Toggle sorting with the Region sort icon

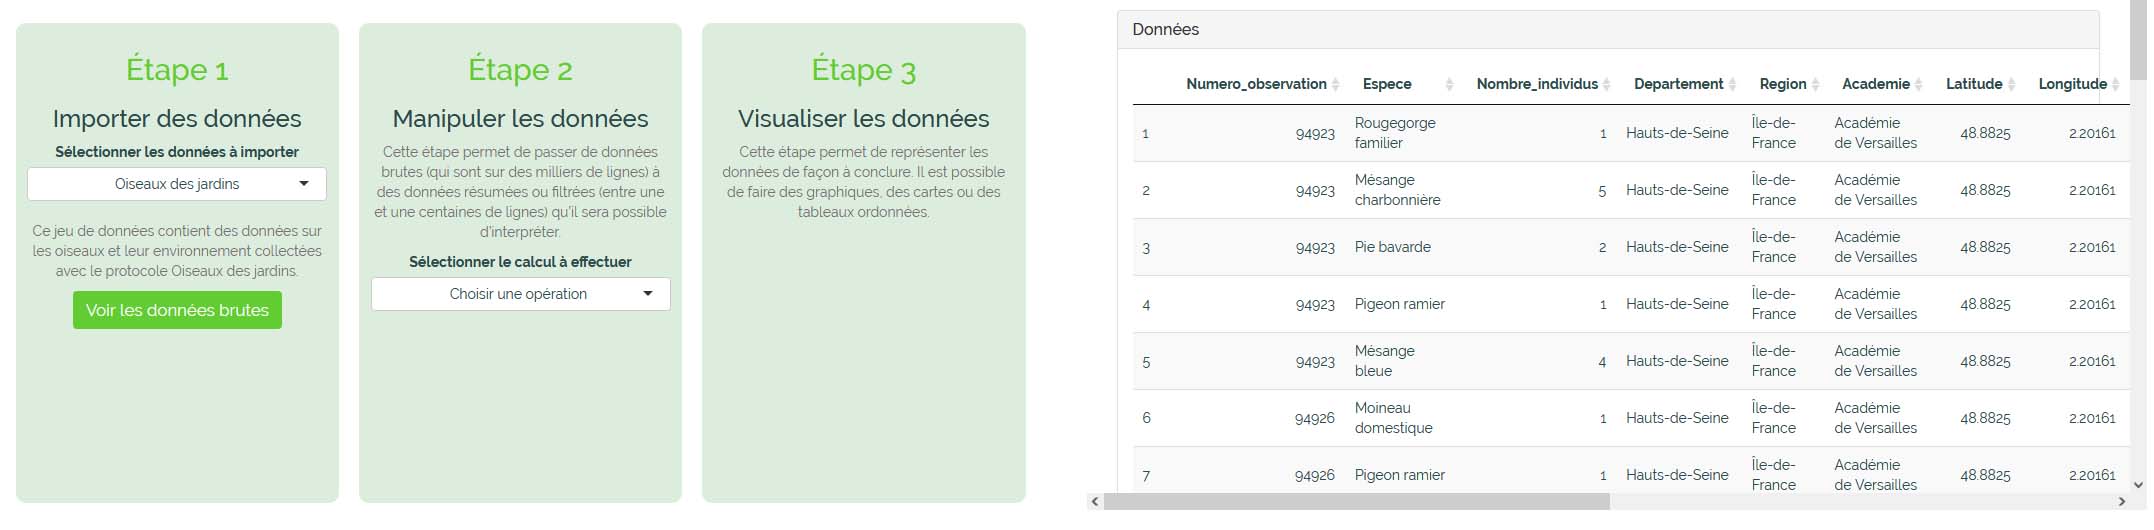1815,85
